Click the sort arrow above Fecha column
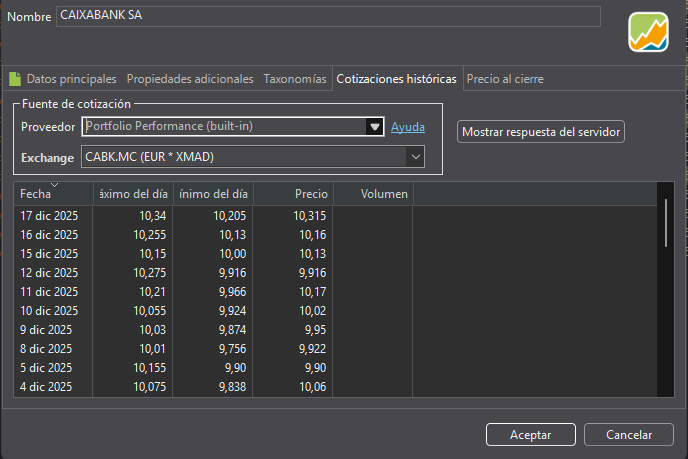Image resolution: width=688 pixels, height=459 pixels. [x=54, y=184]
